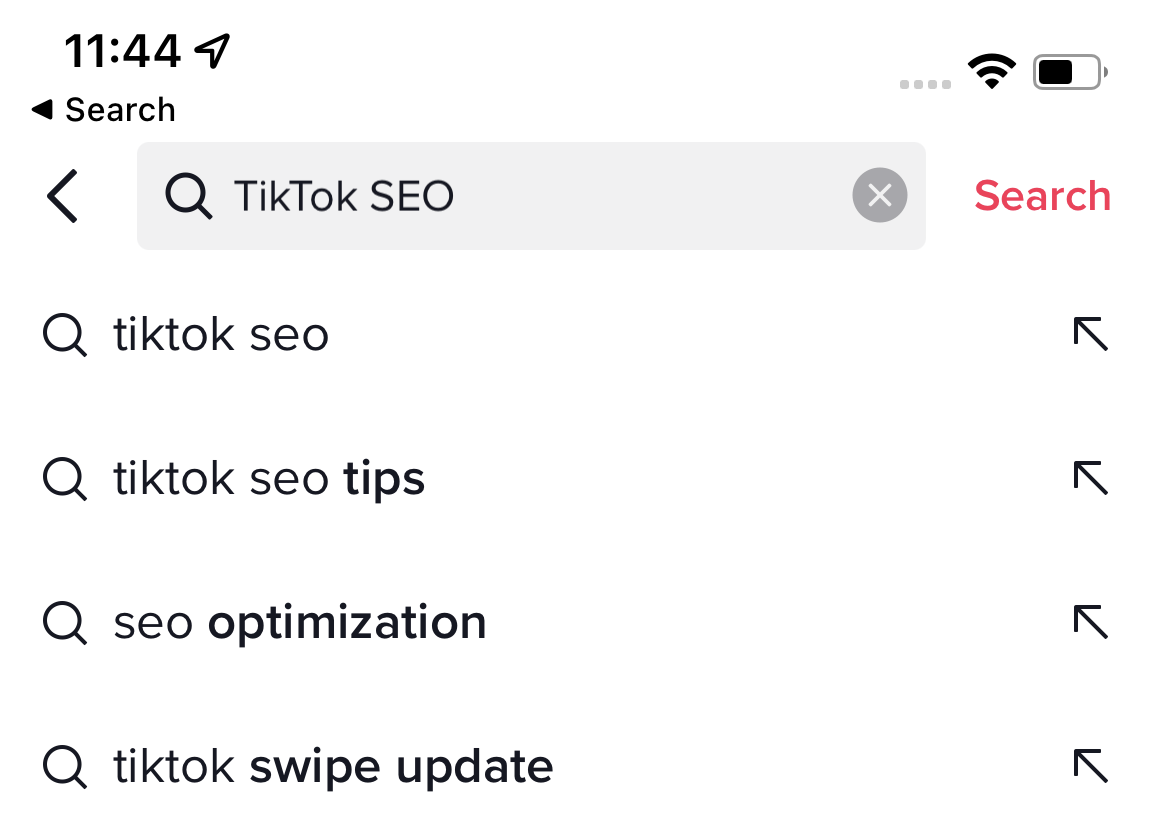The width and height of the screenshot is (1163, 832).
Task: Select the "tiktok seo tips" suggestion
Action: tap(268, 478)
